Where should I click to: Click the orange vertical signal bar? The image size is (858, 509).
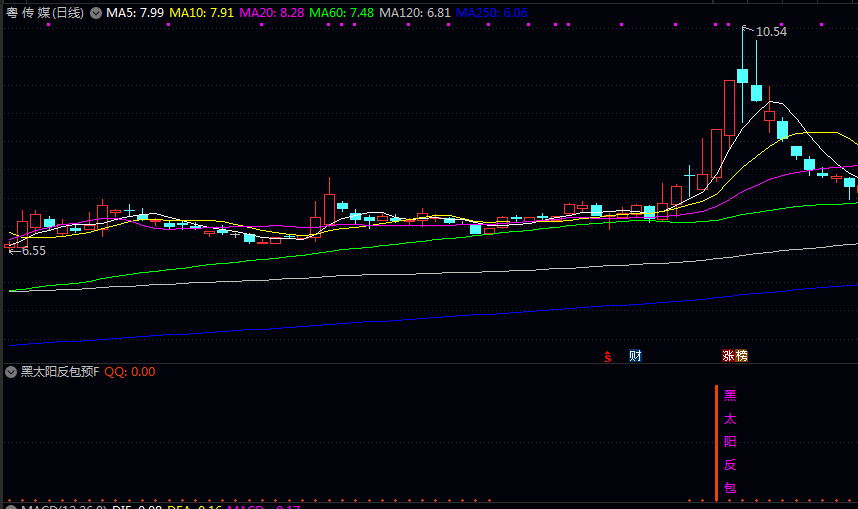pos(716,441)
